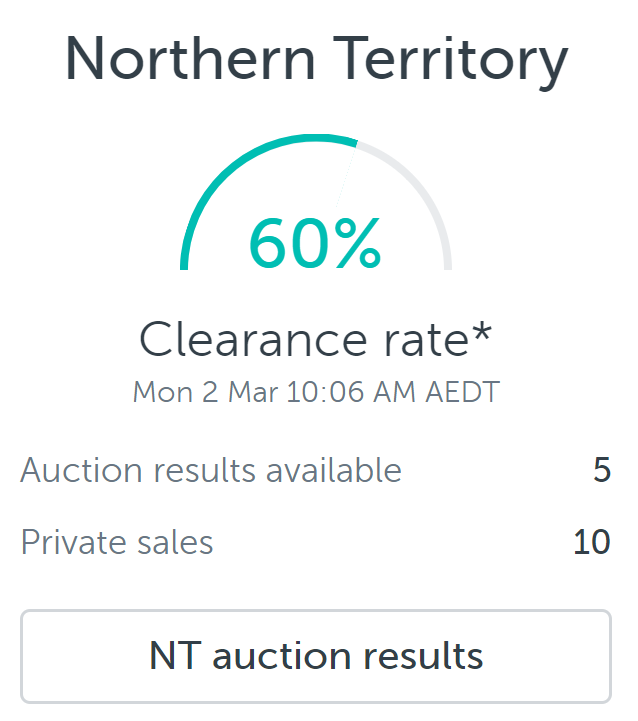This screenshot has height=721, width=638.
Task: Select the auction results count 5
Action: click(602, 470)
